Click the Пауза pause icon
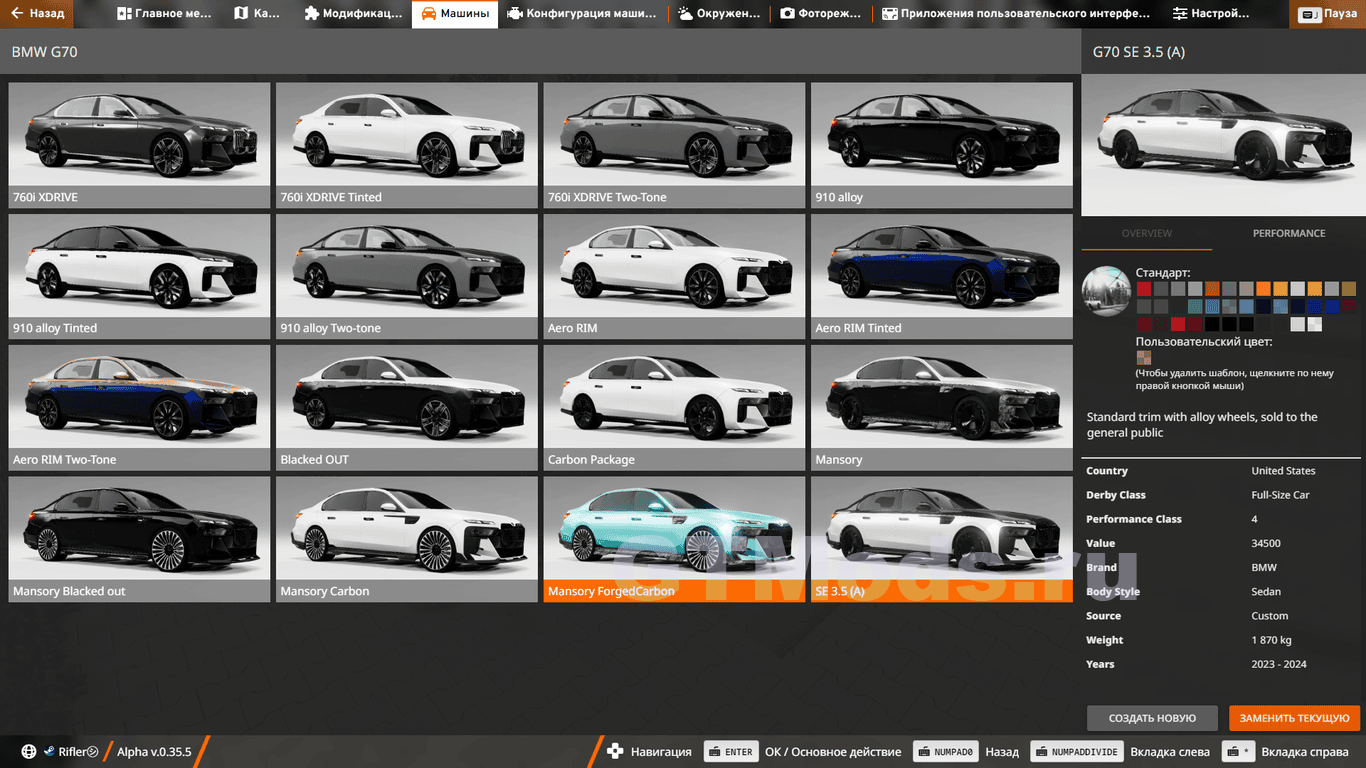This screenshot has width=1366, height=768. [1309, 15]
